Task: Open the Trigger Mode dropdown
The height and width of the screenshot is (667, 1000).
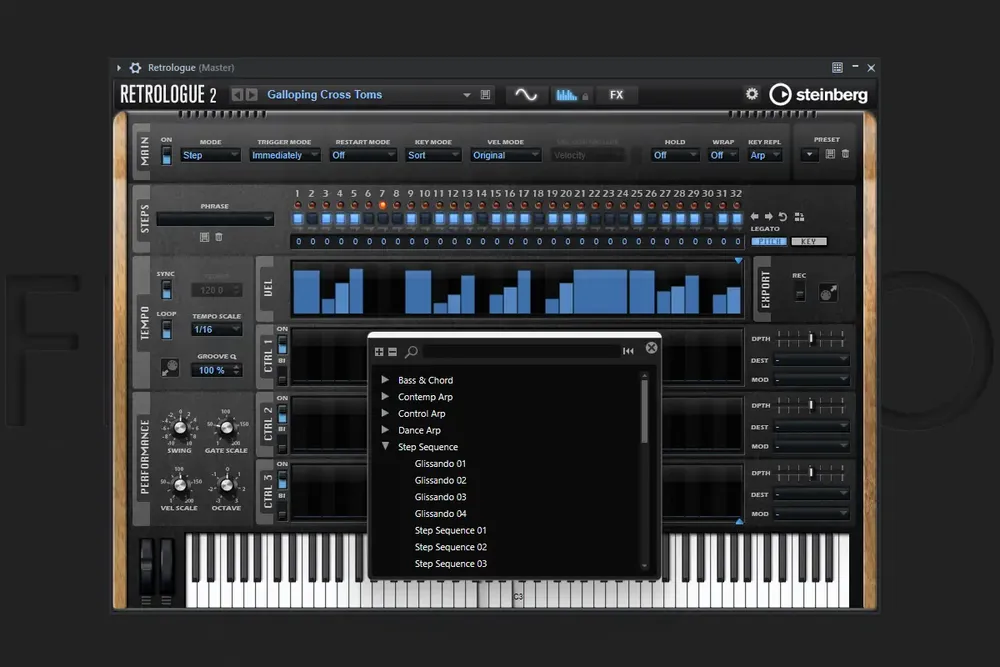Action: pyautogui.click(x=284, y=155)
